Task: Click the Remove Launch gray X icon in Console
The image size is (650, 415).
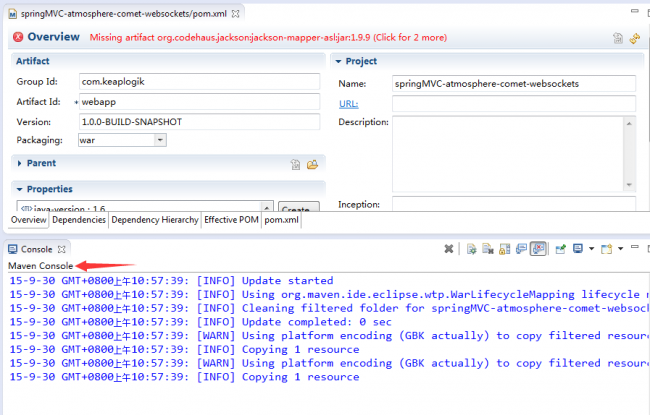Action: pyautogui.click(x=449, y=248)
